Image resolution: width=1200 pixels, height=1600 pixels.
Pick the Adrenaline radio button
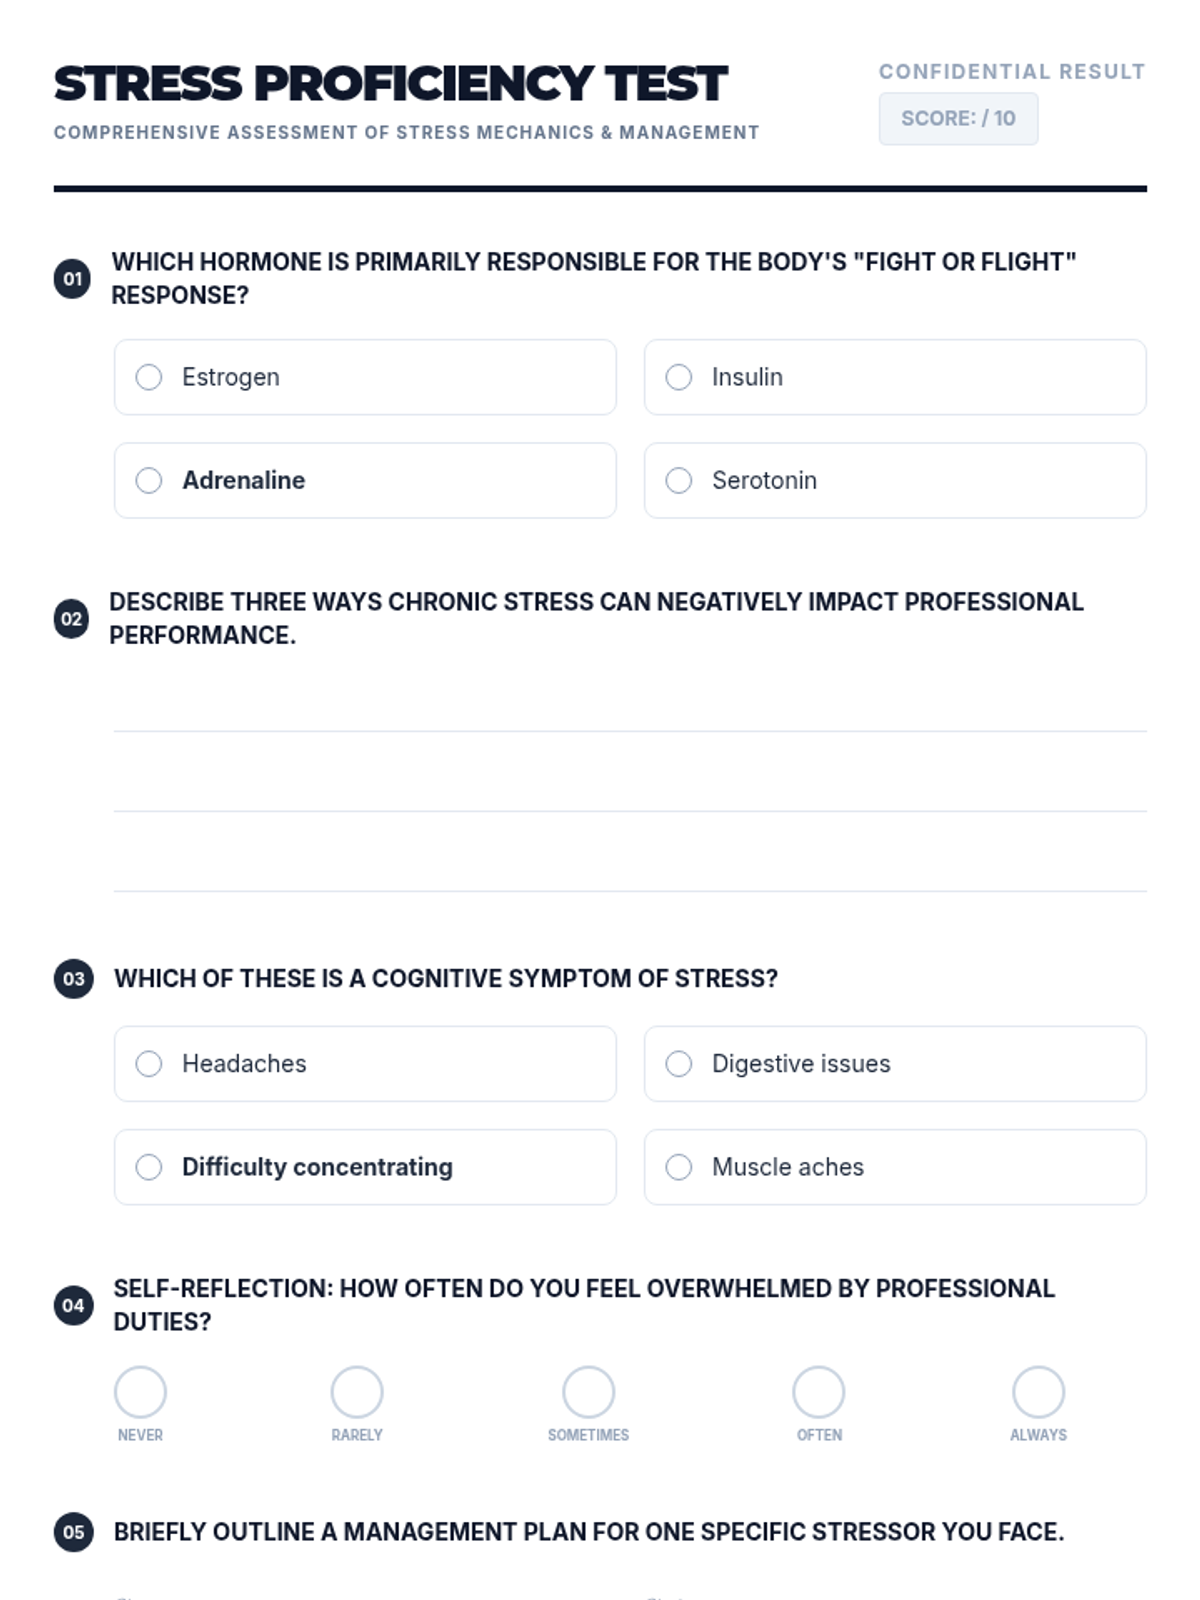[x=149, y=481]
